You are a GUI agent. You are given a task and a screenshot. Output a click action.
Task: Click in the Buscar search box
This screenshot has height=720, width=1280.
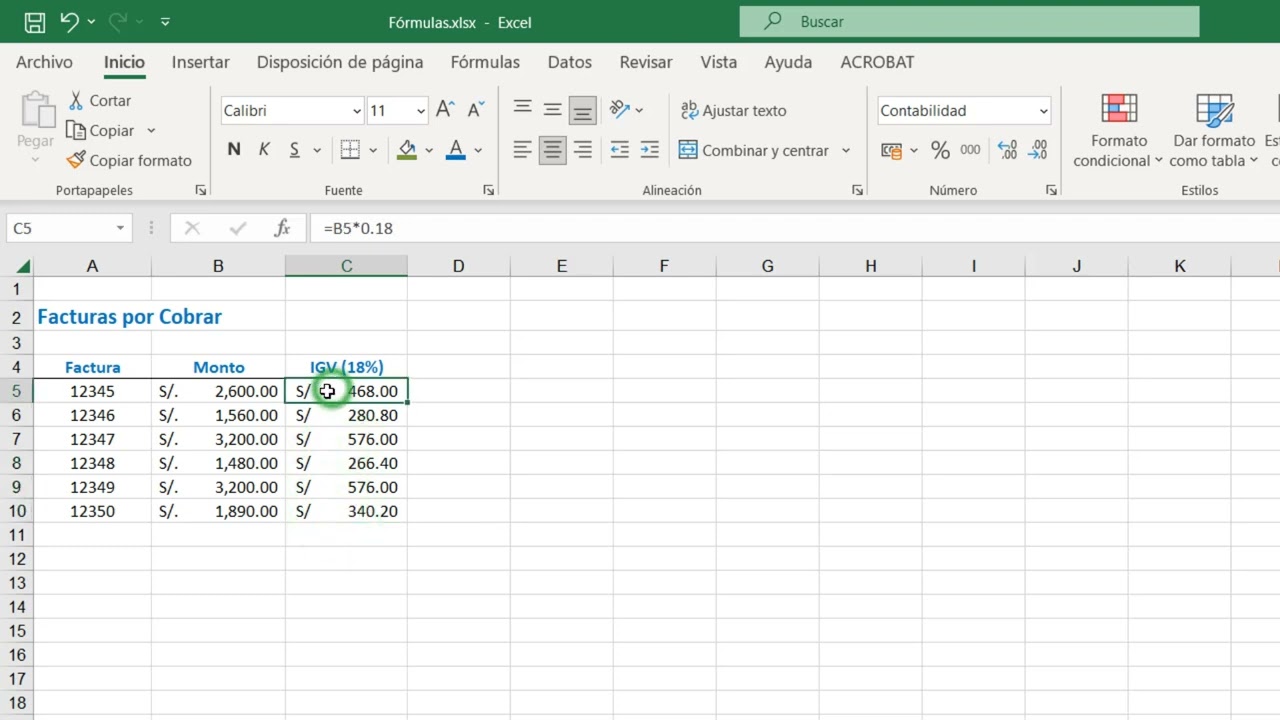tap(969, 21)
